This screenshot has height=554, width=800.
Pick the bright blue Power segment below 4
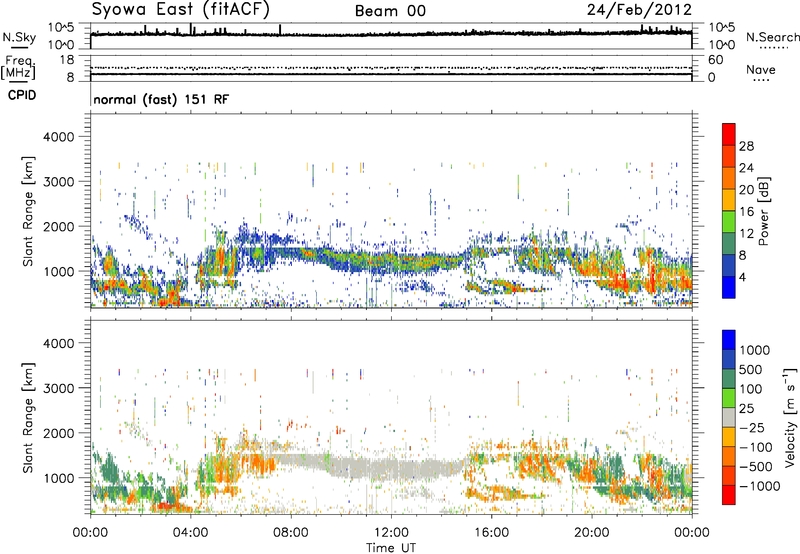point(729,287)
